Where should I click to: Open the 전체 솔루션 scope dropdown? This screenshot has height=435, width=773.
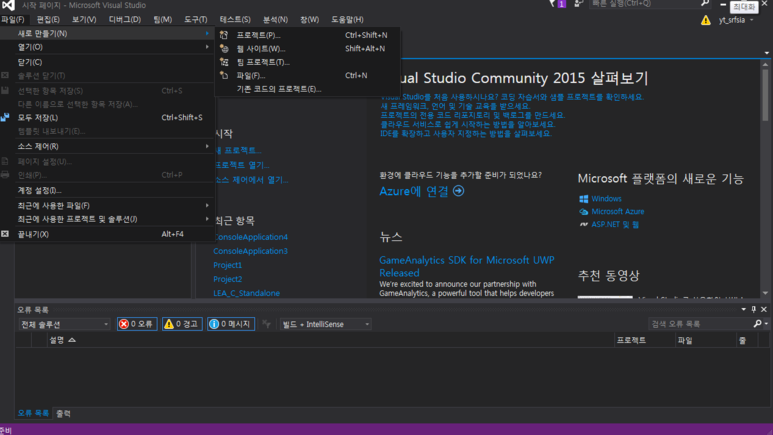coord(64,324)
